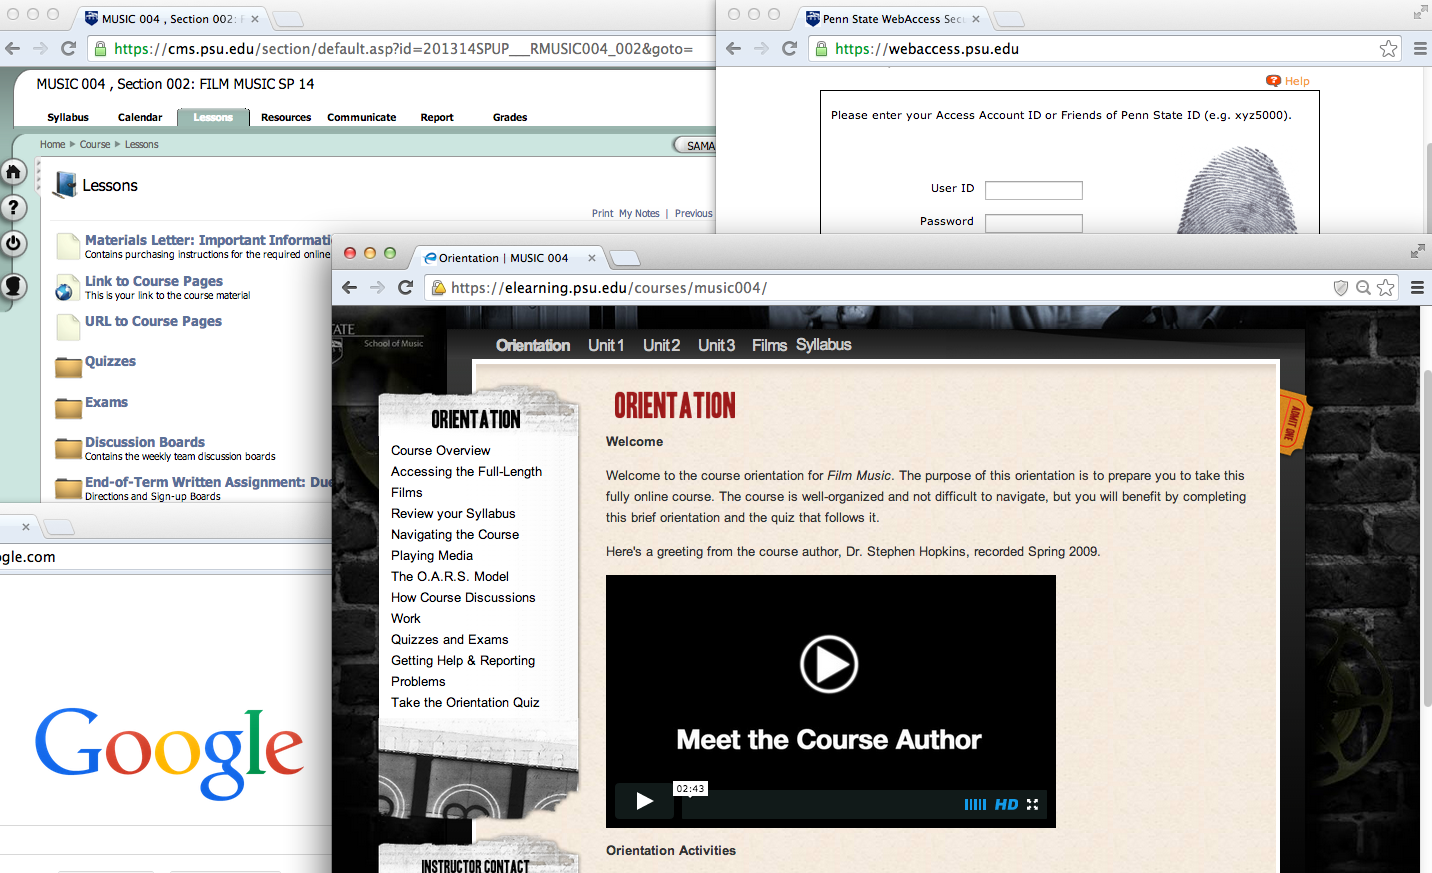Click the Link to Course Pages link
The width and height of the screenshot is (1432, 873).
tap(153, 282)
